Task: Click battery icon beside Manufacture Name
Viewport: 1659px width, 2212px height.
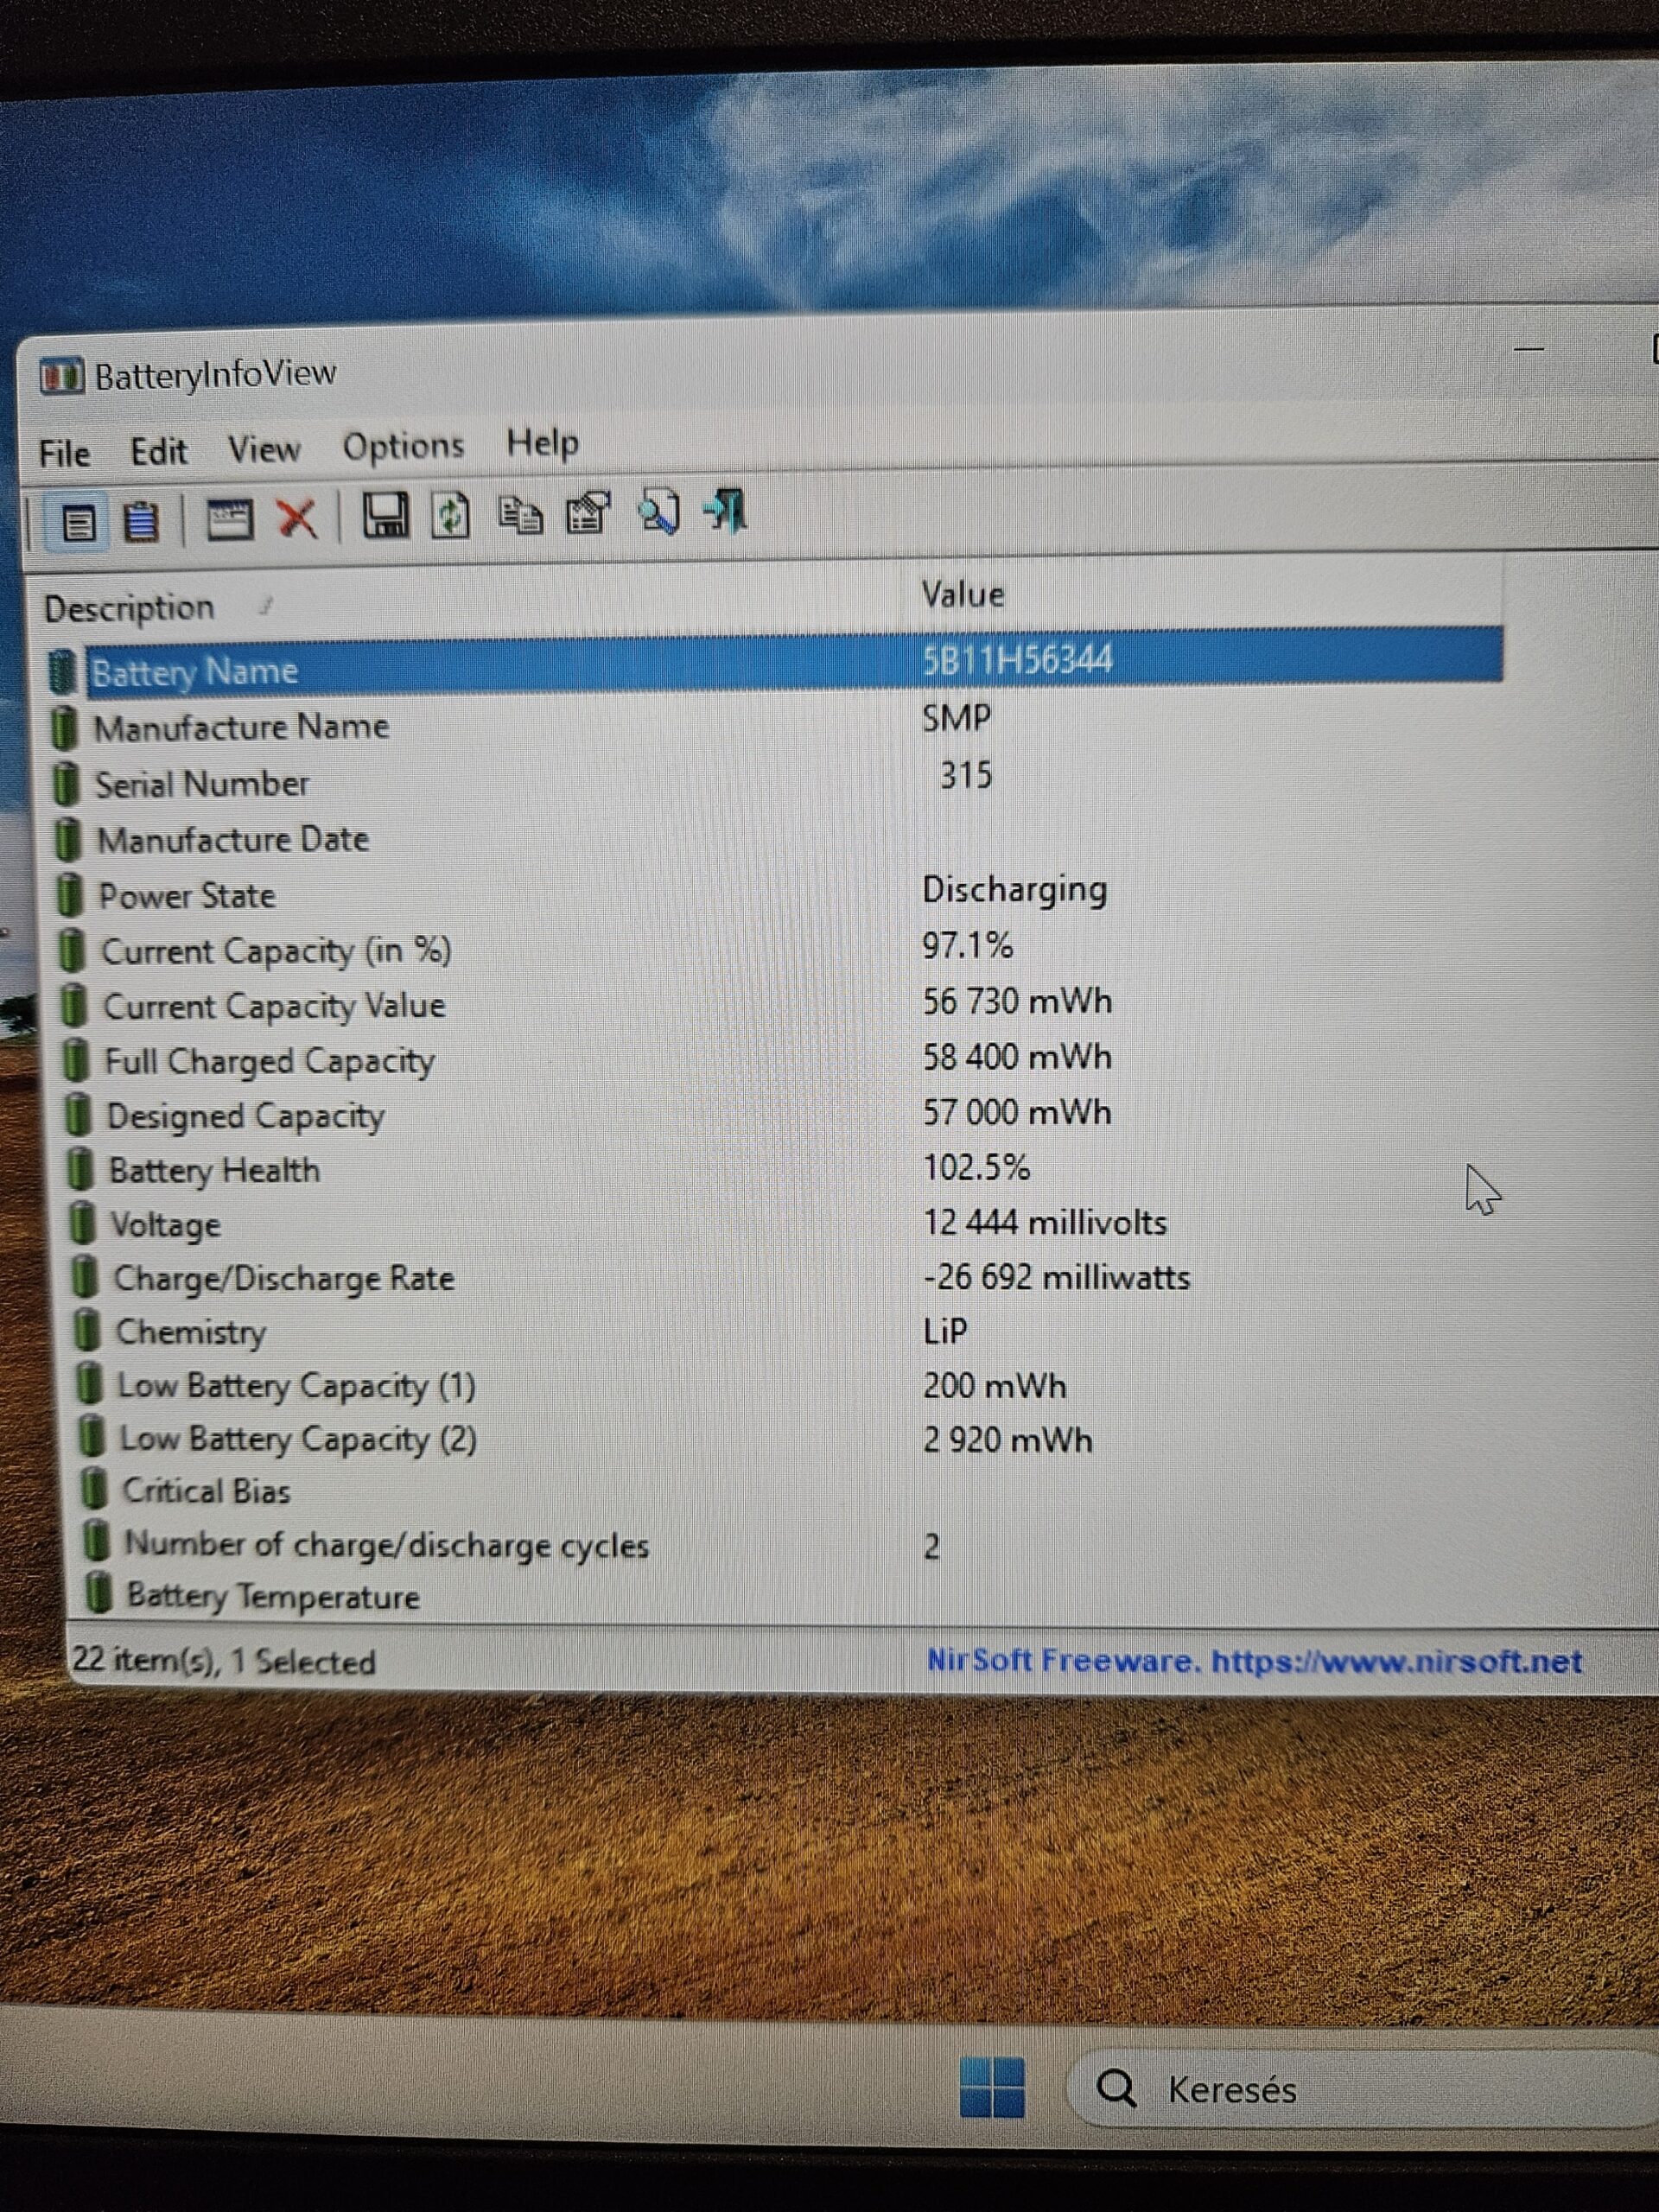Action: click(64, 728)
